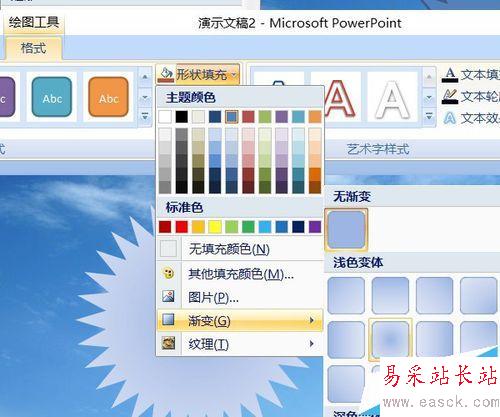The width and height of the screenshot is (500, 417).
Task: Choose orange standard color swatch
Action: [x=198, y=227]
